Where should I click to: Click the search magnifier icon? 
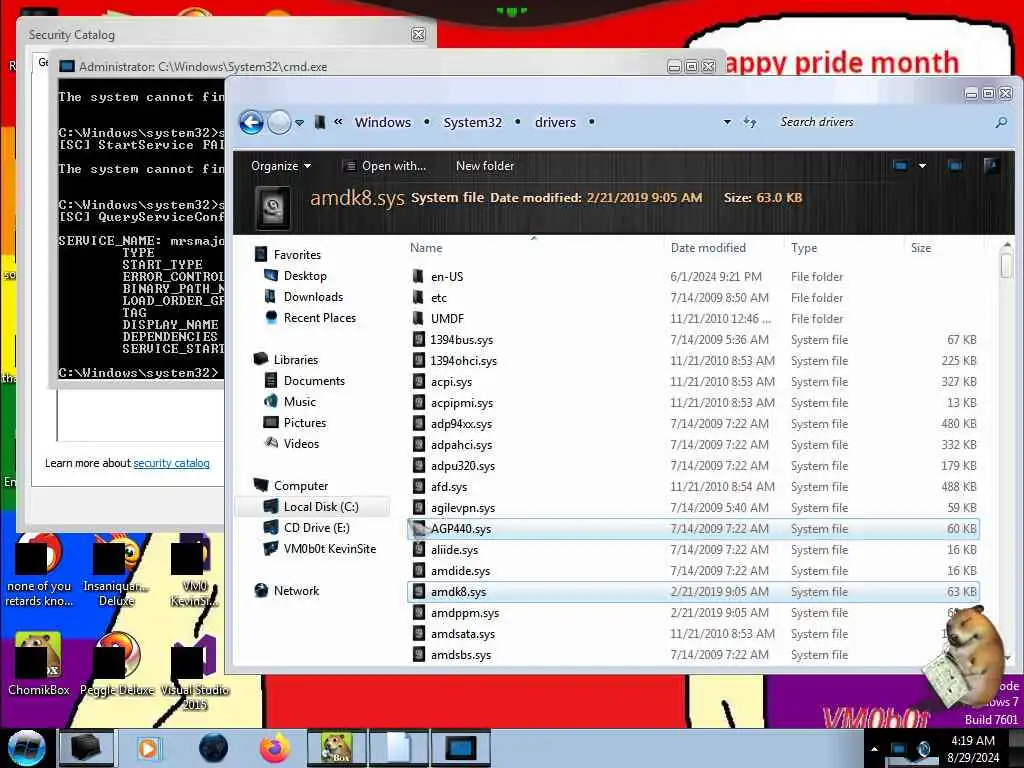1001,122
